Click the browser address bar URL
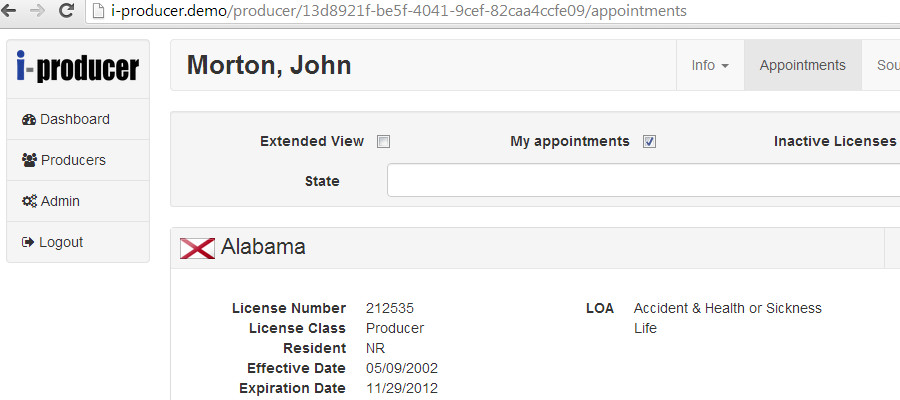 [x=400, y=11]
